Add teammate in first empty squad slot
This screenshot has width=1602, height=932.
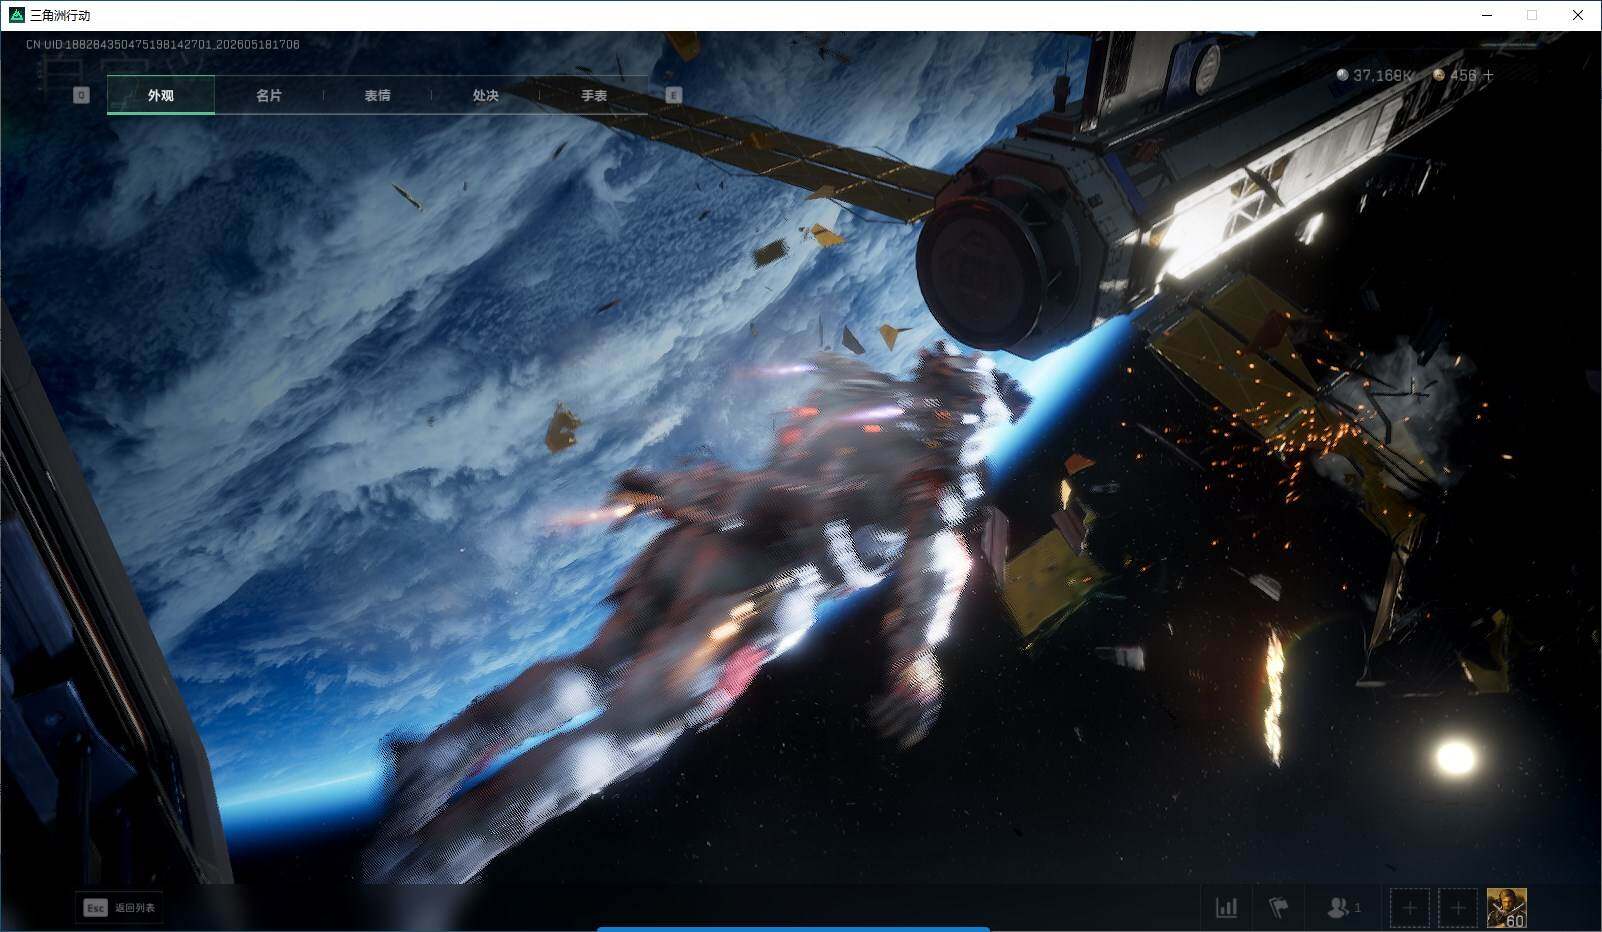point(1410,908)
